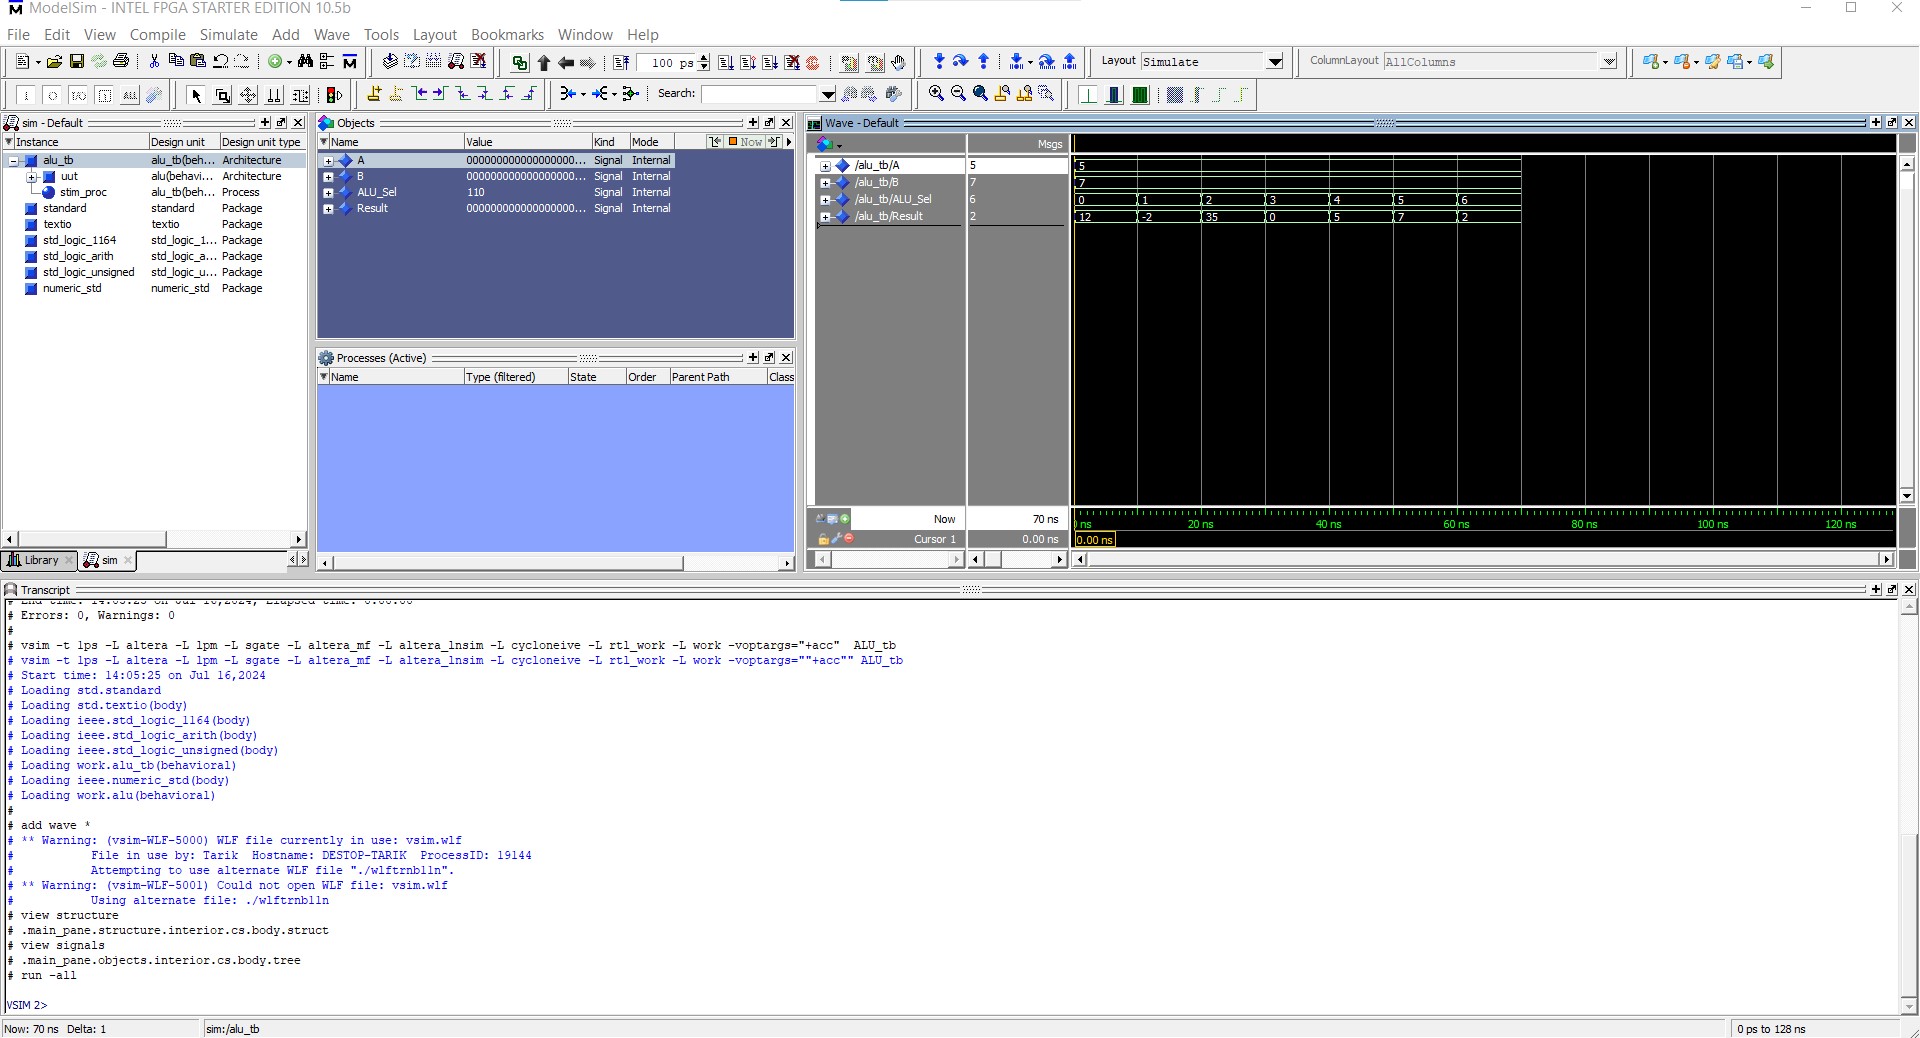Expand signal A in Objects pane
1920x1038 pixels.
(328, 161)
